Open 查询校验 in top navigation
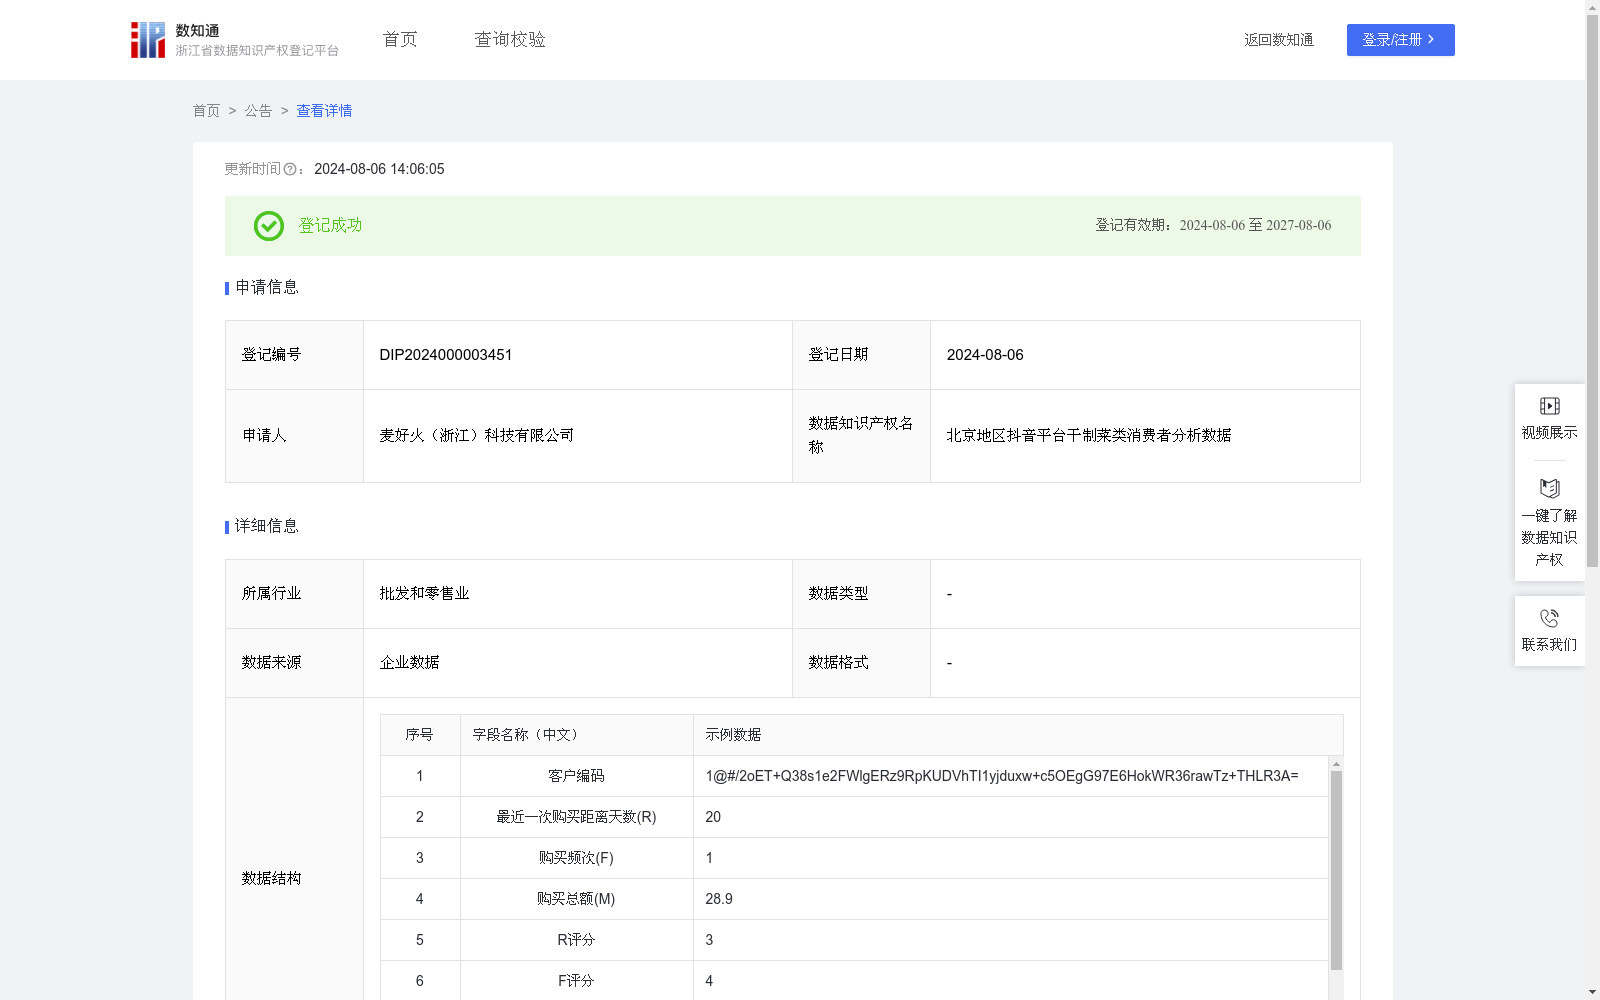1600x1000 pixels. 510,40
